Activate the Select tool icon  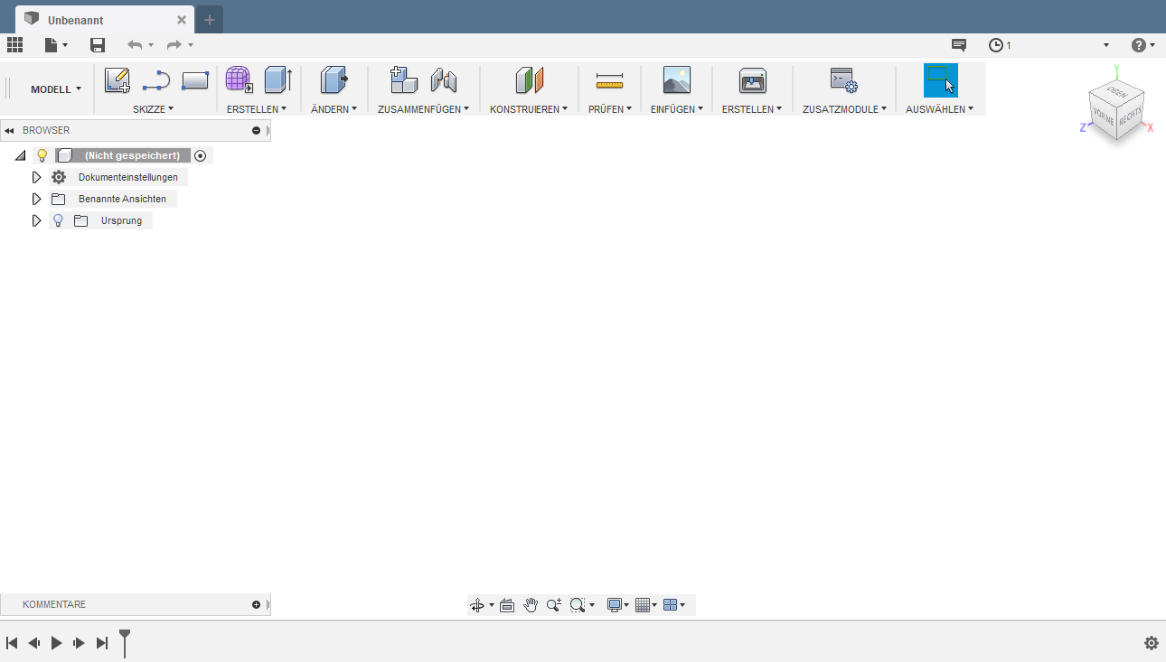pyautogui.click(x=941, y=80)
